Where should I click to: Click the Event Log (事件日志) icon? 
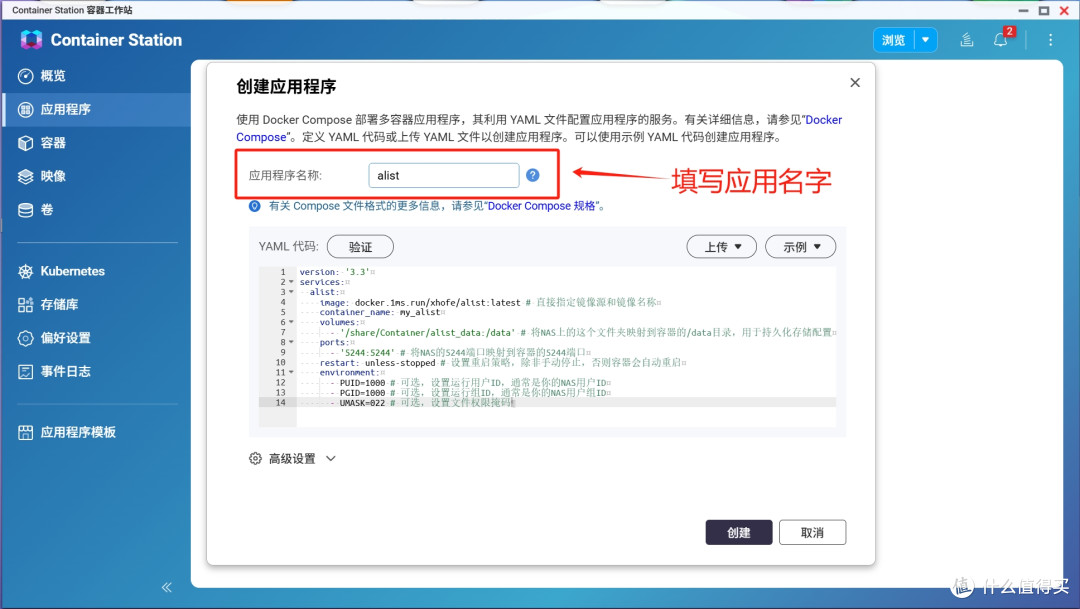pos(25,372)
